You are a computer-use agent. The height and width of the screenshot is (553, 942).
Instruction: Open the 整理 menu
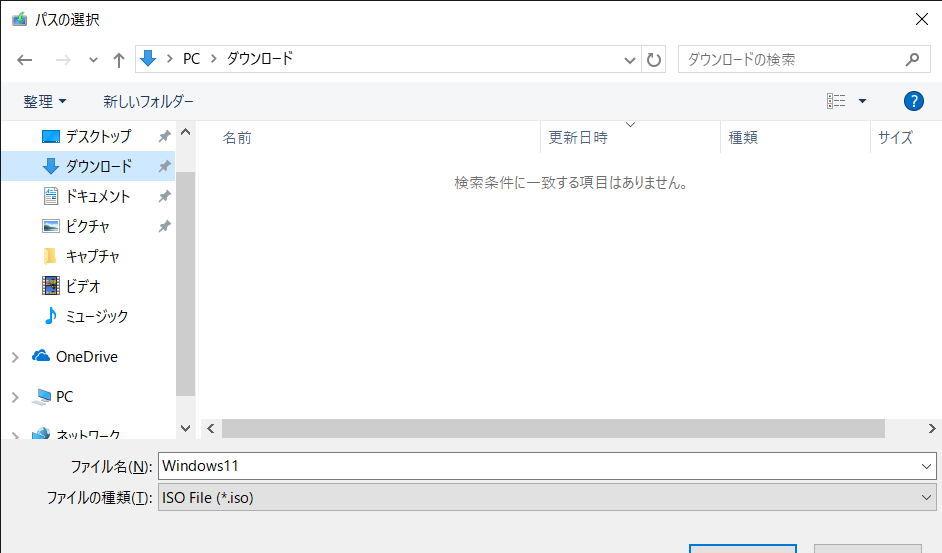tap(44, 102)
